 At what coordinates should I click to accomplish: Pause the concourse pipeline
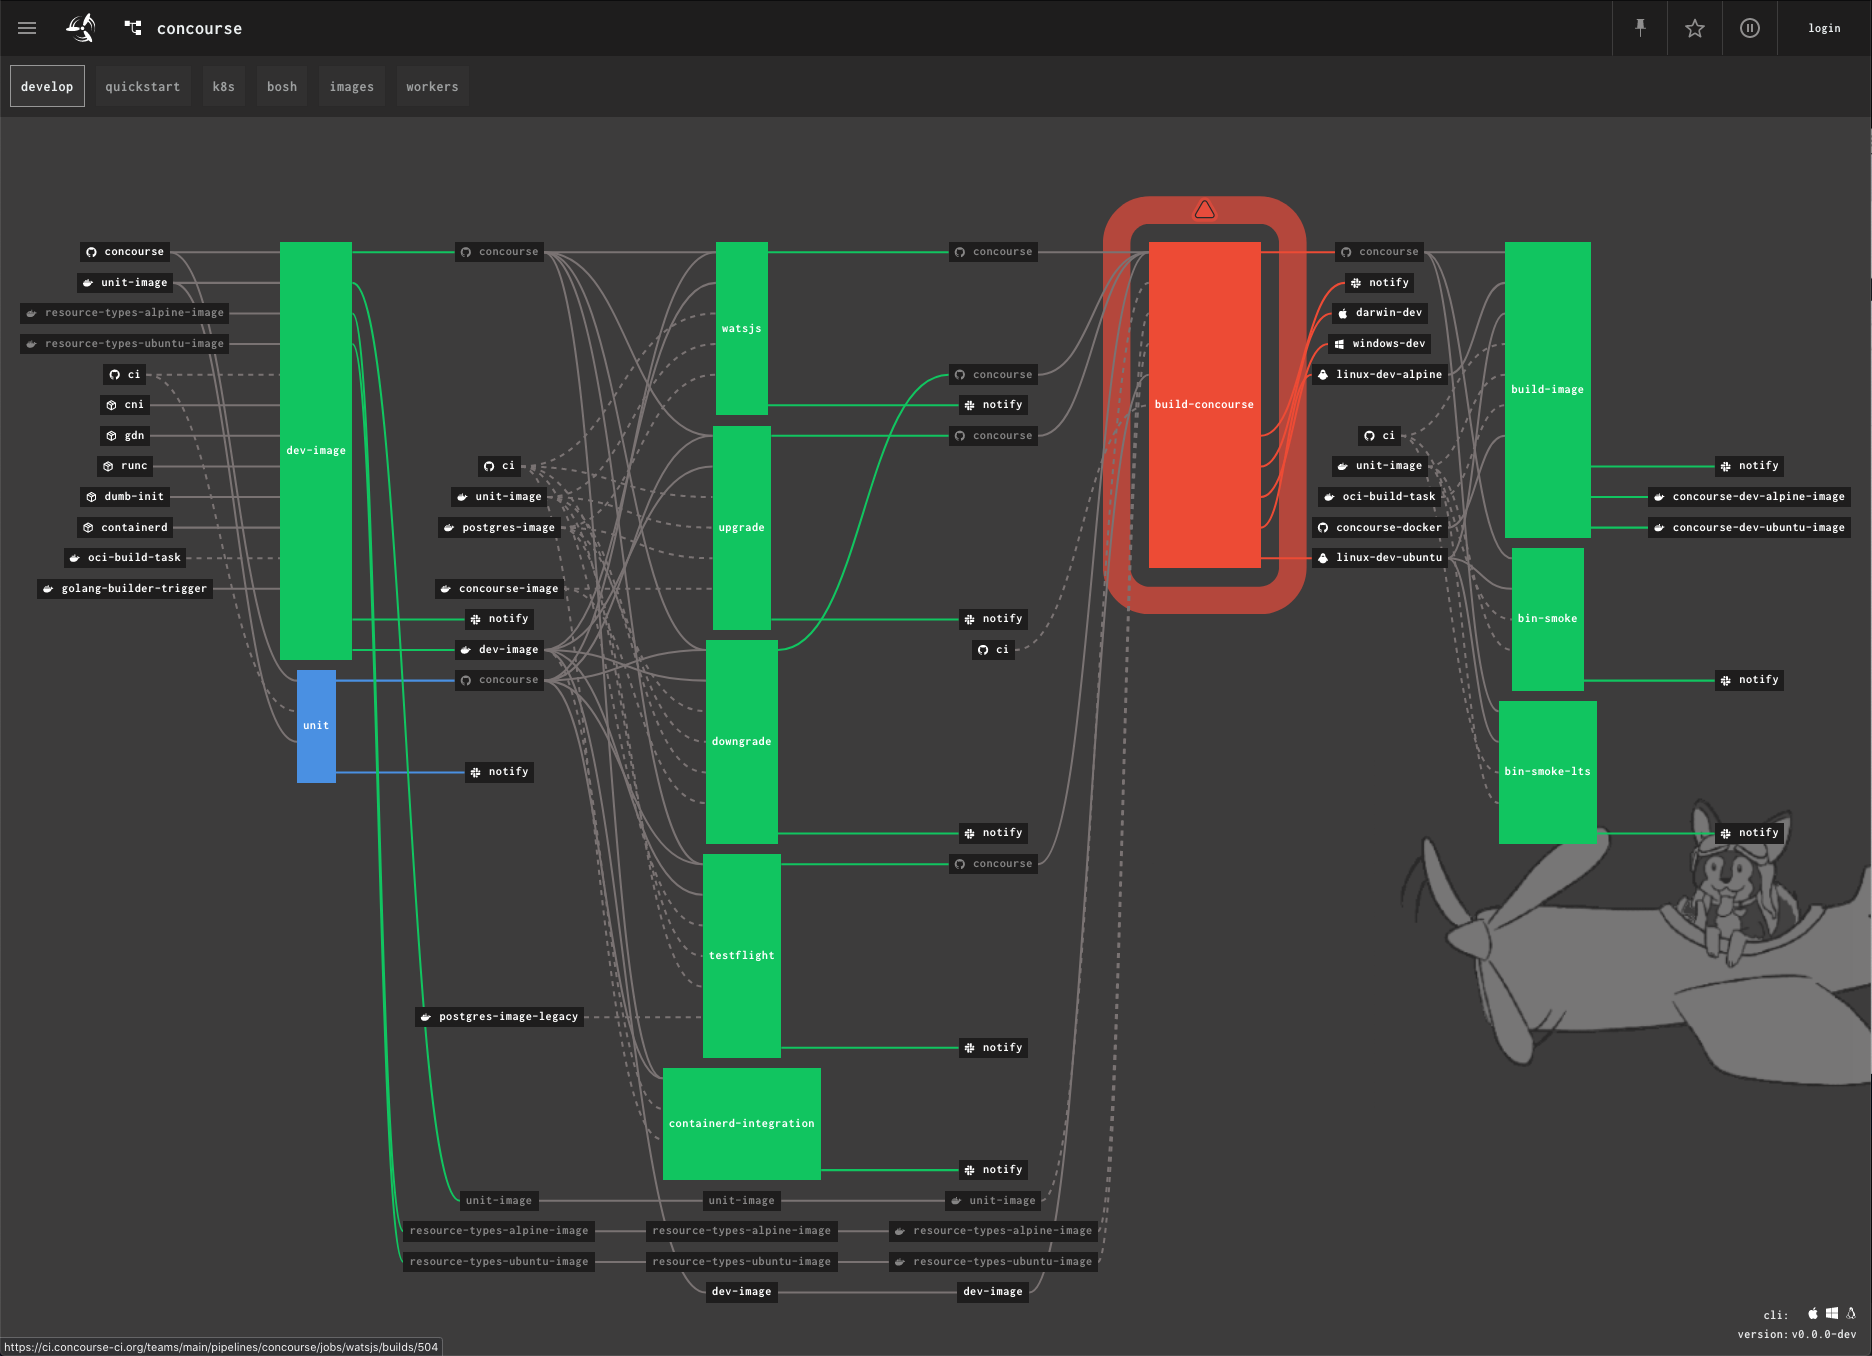pyautogui.click(x=1749, y=28)
